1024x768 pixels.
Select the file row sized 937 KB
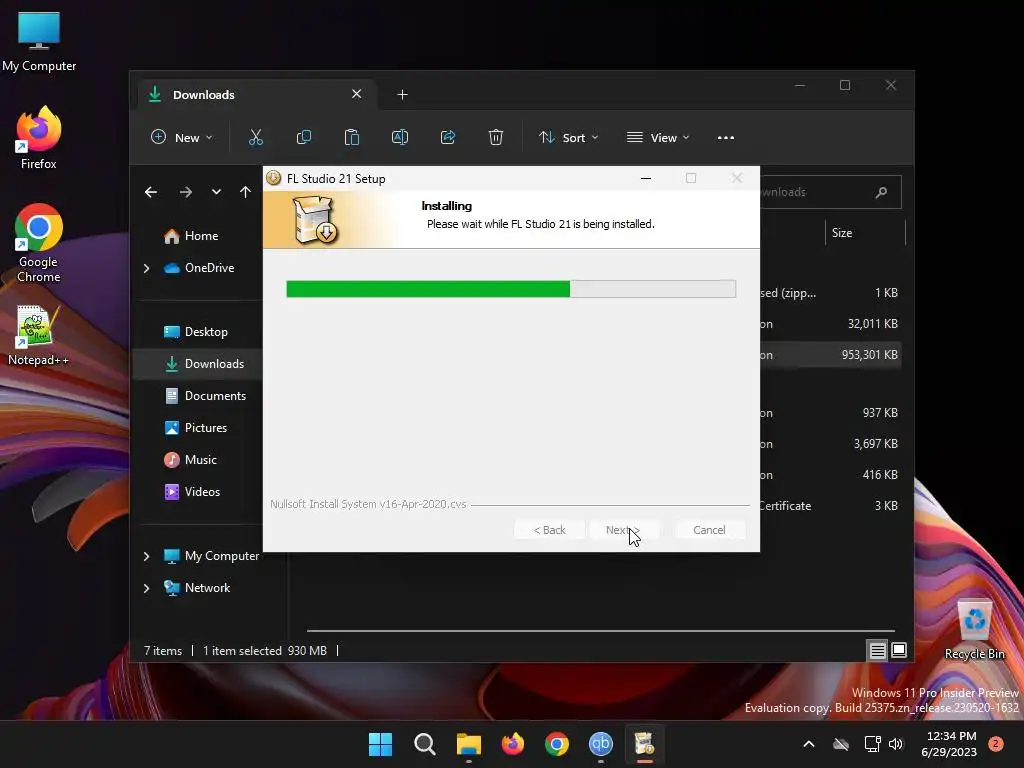(829, 413)
